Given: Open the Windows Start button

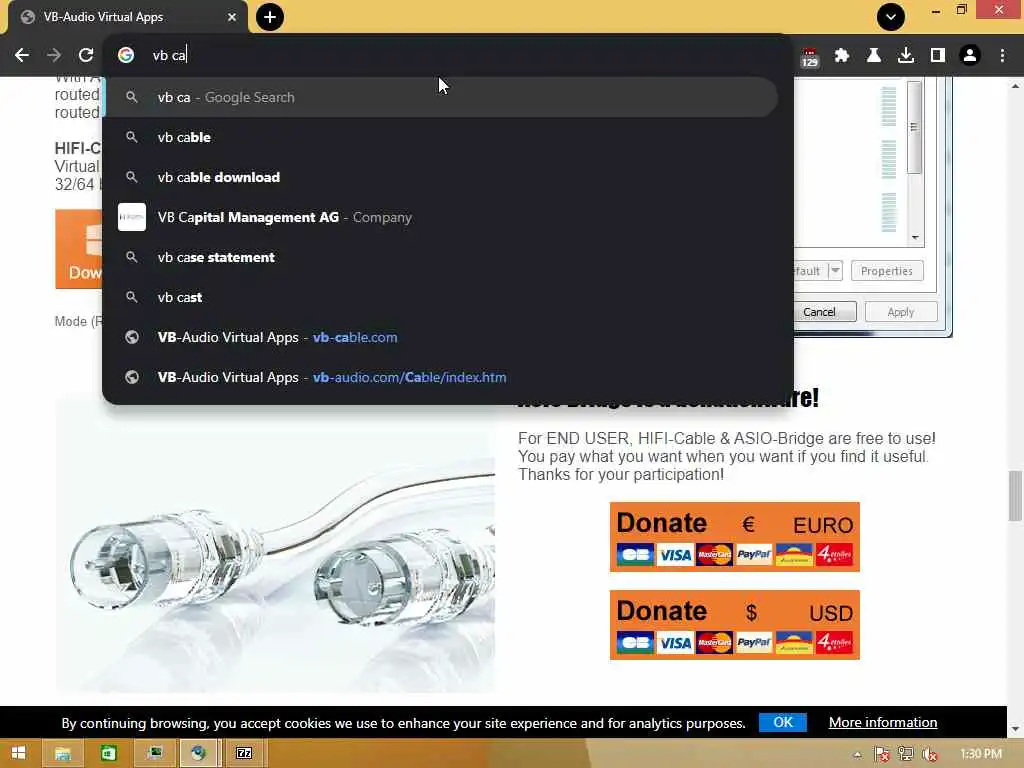Looking at the screenshot, I should tap(18, 754).
